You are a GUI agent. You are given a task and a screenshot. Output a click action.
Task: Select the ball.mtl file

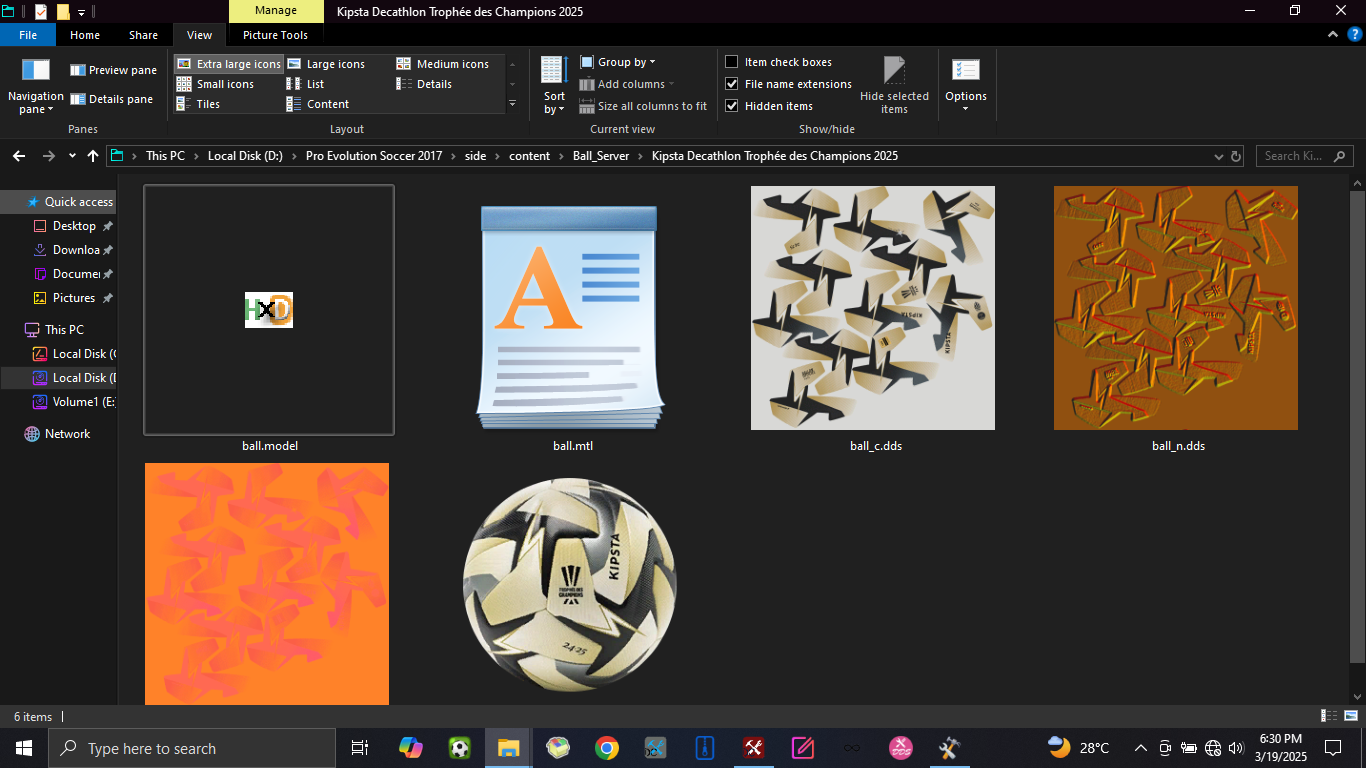tap(572, 319)
